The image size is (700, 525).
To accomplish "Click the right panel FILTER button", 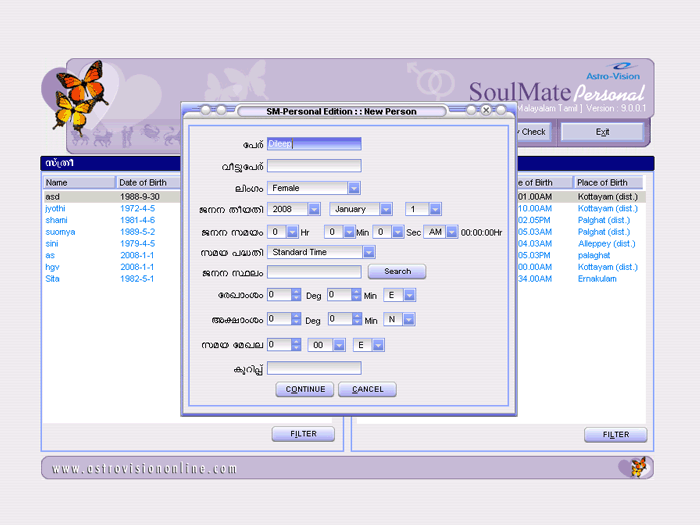I will tap(616, 434).
